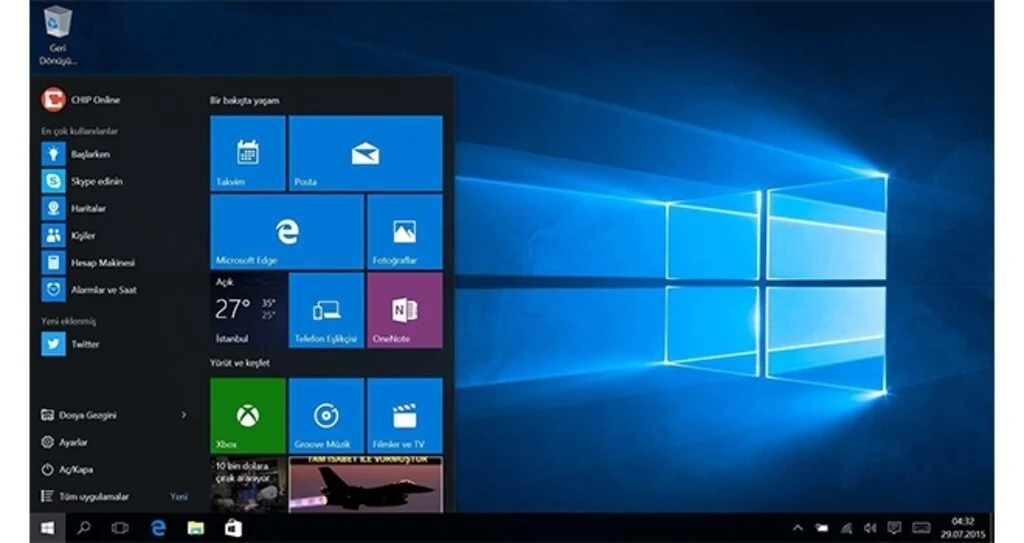Launch OneNote tile
Screen dimensions: 1024x543
coord(404,310)
